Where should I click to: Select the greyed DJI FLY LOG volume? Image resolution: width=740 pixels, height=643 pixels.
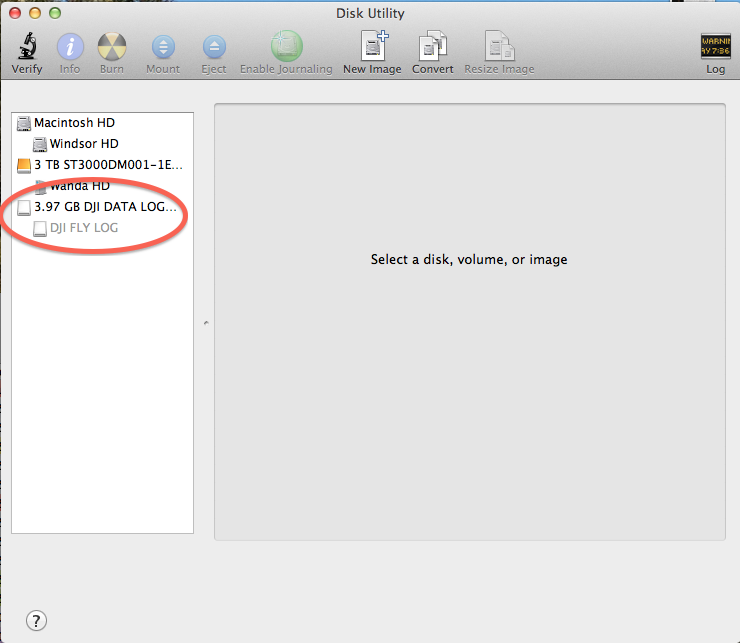click(102, 228)
